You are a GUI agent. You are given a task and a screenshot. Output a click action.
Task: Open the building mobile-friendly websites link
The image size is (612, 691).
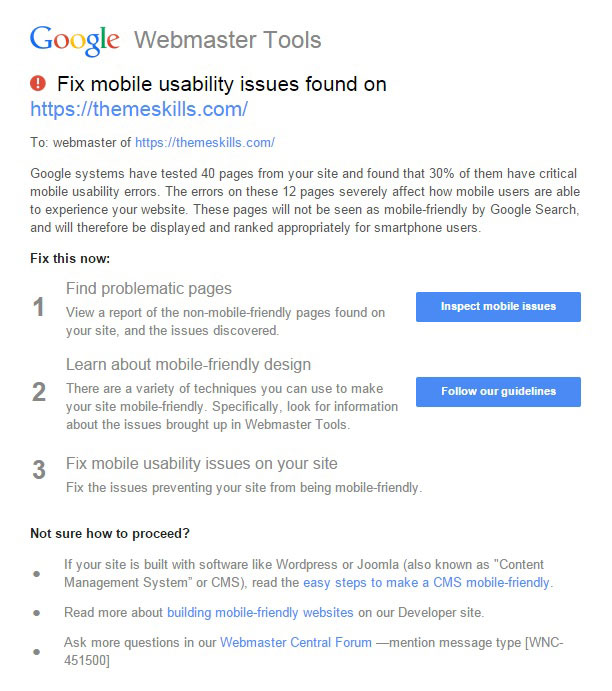(260, 613)
